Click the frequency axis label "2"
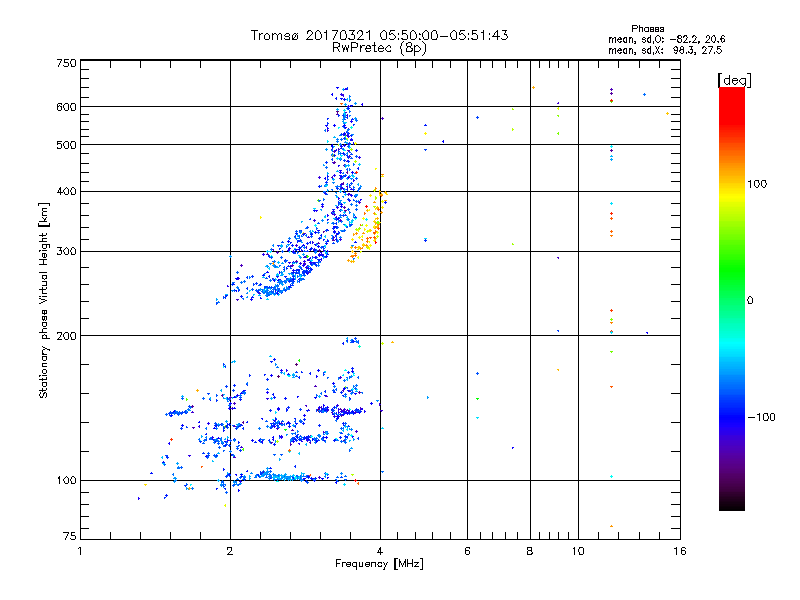Viewport: 800px width, 600px height. point(230,551)
